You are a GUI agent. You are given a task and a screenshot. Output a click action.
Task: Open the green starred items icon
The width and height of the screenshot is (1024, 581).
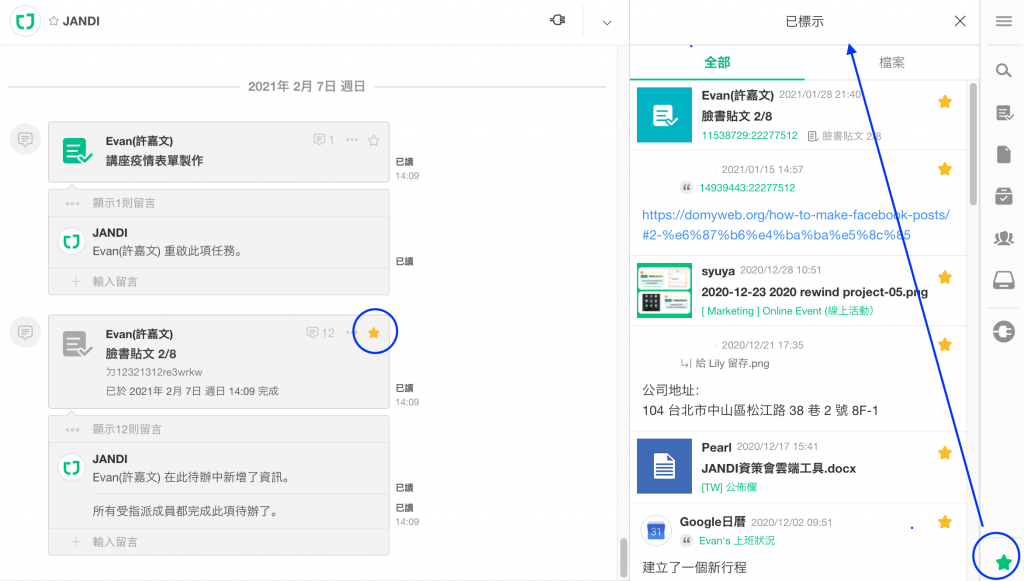1003,562
